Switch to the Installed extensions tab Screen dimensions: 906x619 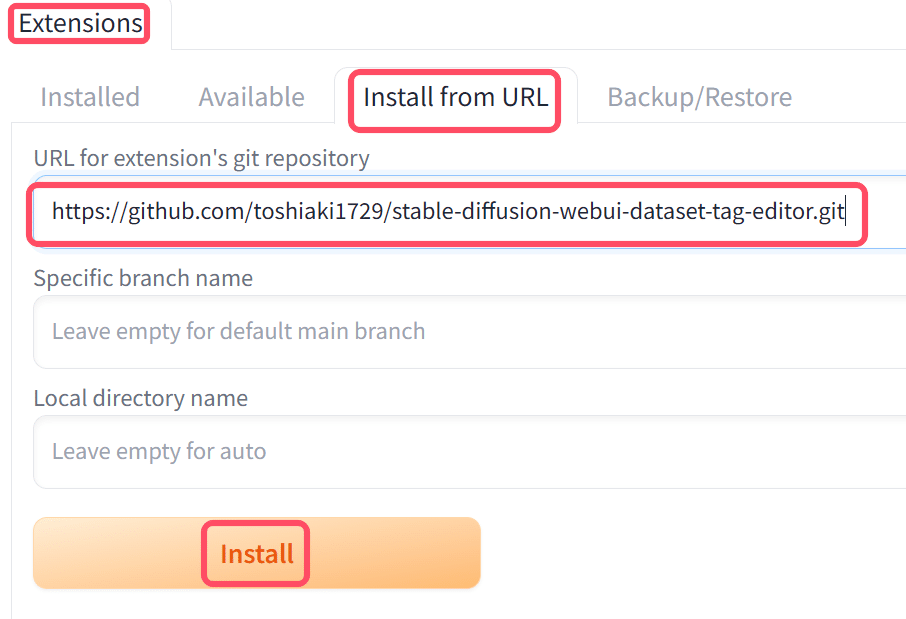pyautogui.click(x=89, y=96)
